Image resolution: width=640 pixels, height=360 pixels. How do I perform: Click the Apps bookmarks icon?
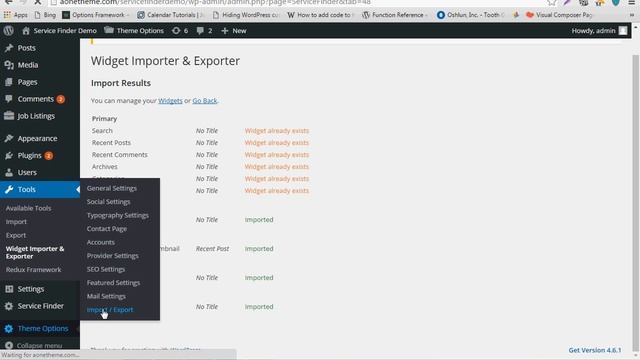click(7, 15)
